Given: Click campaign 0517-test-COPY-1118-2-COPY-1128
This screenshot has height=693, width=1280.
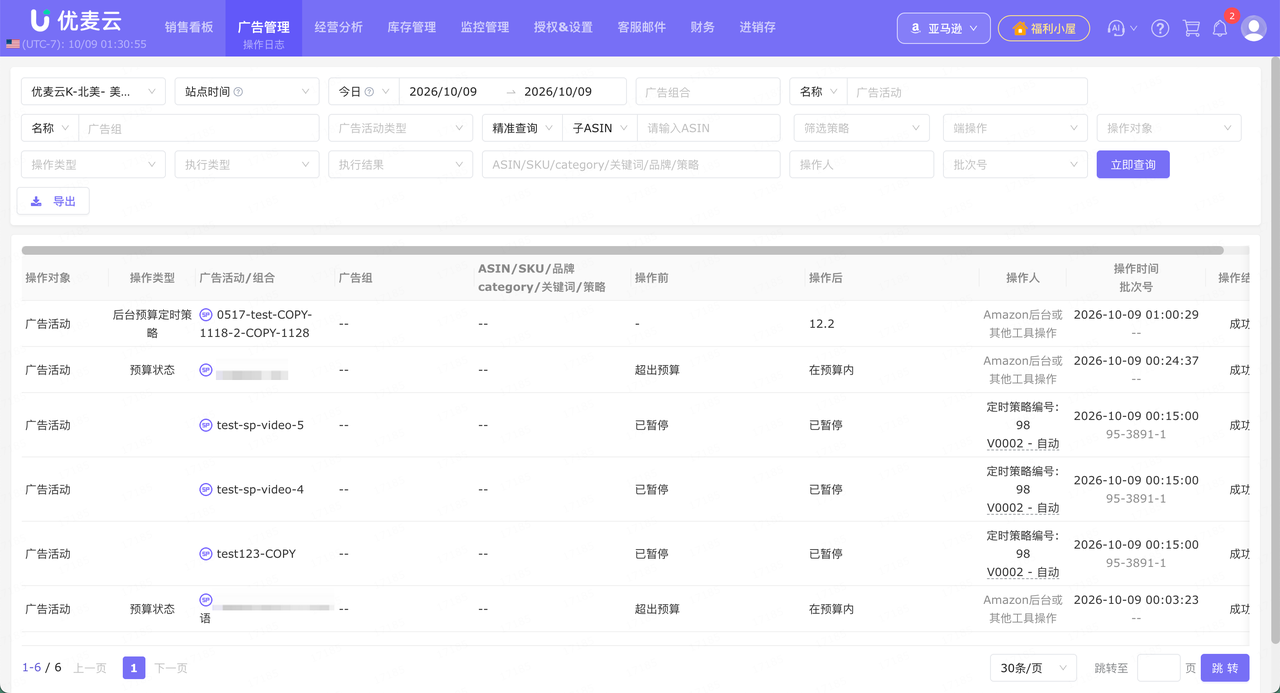Looking at the screenshot, I should click(x=255, y=323).
